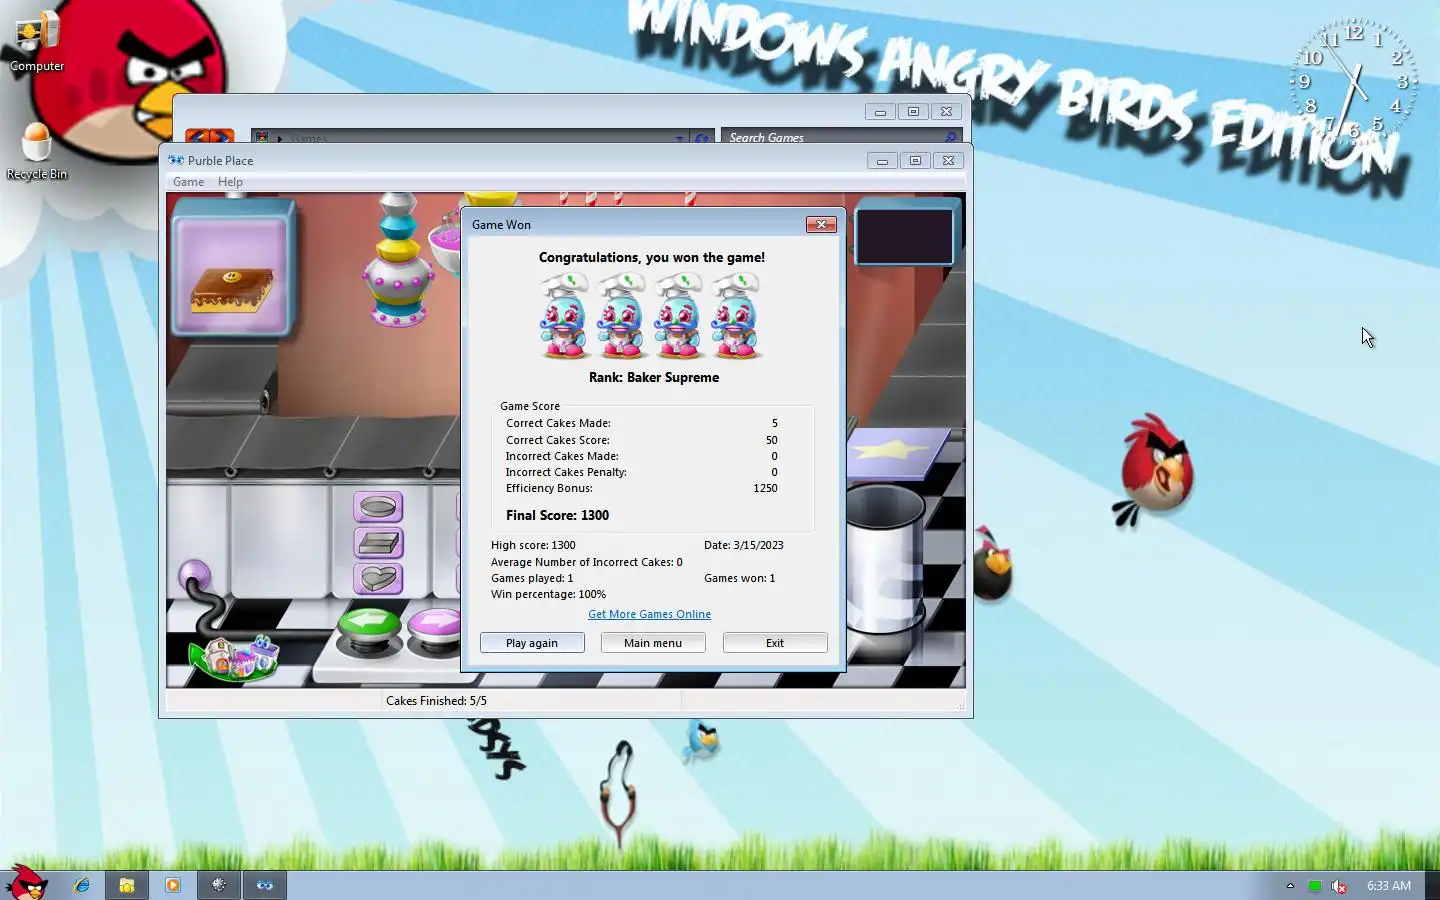
Task: Select the Recycle Bin desktop icon
Action: click(37, 150)
